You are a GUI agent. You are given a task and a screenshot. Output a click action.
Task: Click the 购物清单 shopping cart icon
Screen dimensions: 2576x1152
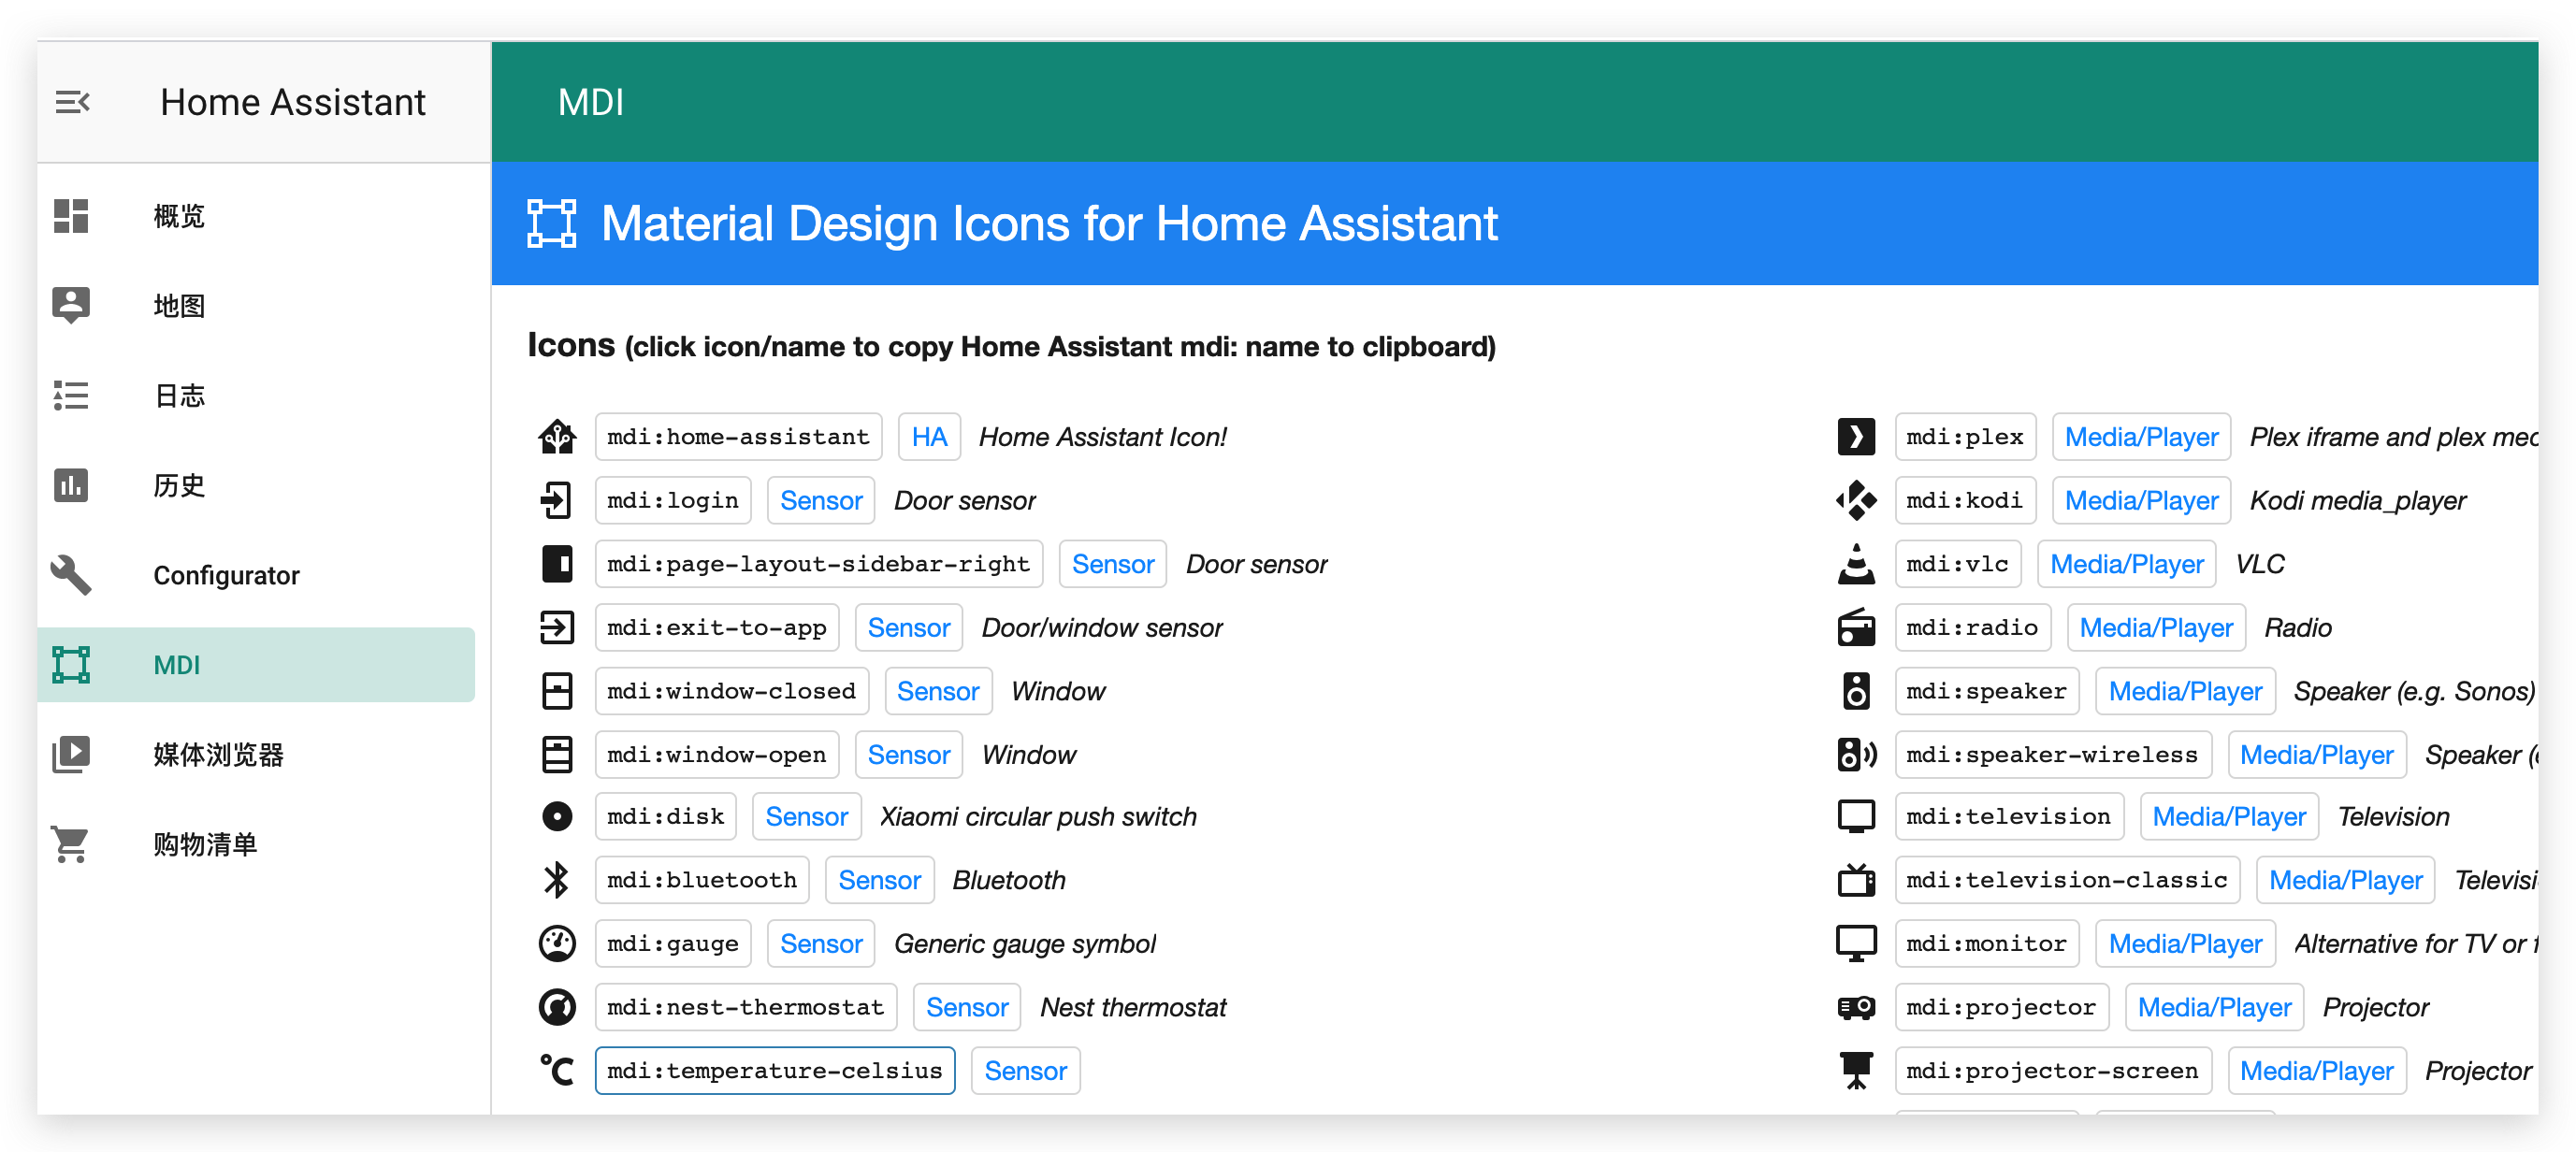click(x=71, y=844)
